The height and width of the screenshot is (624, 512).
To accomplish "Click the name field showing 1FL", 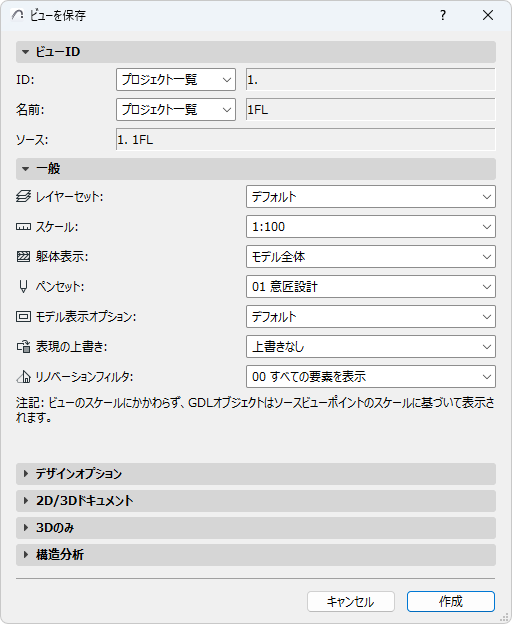I will 371,109.
